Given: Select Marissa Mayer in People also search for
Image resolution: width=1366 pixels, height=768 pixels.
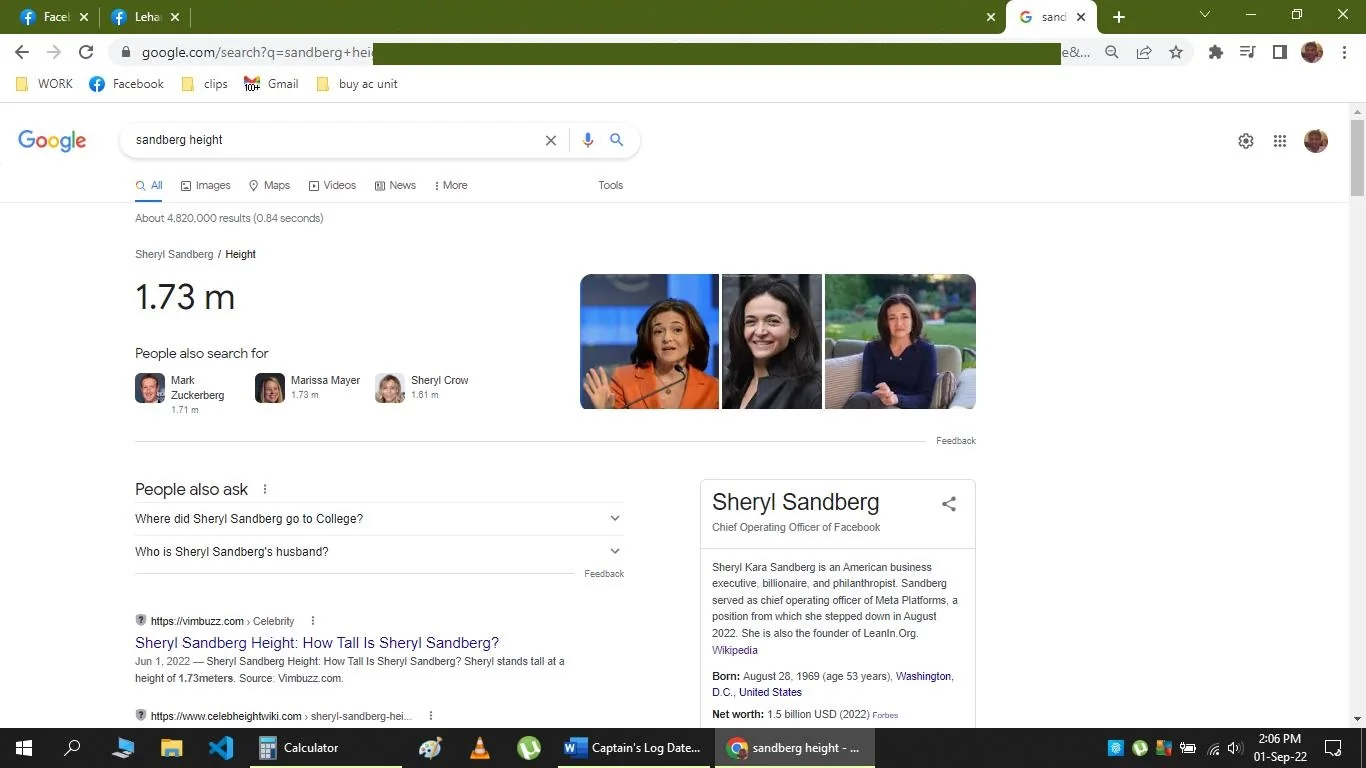Looking at the screenshot, I should (x=308, y=388).
